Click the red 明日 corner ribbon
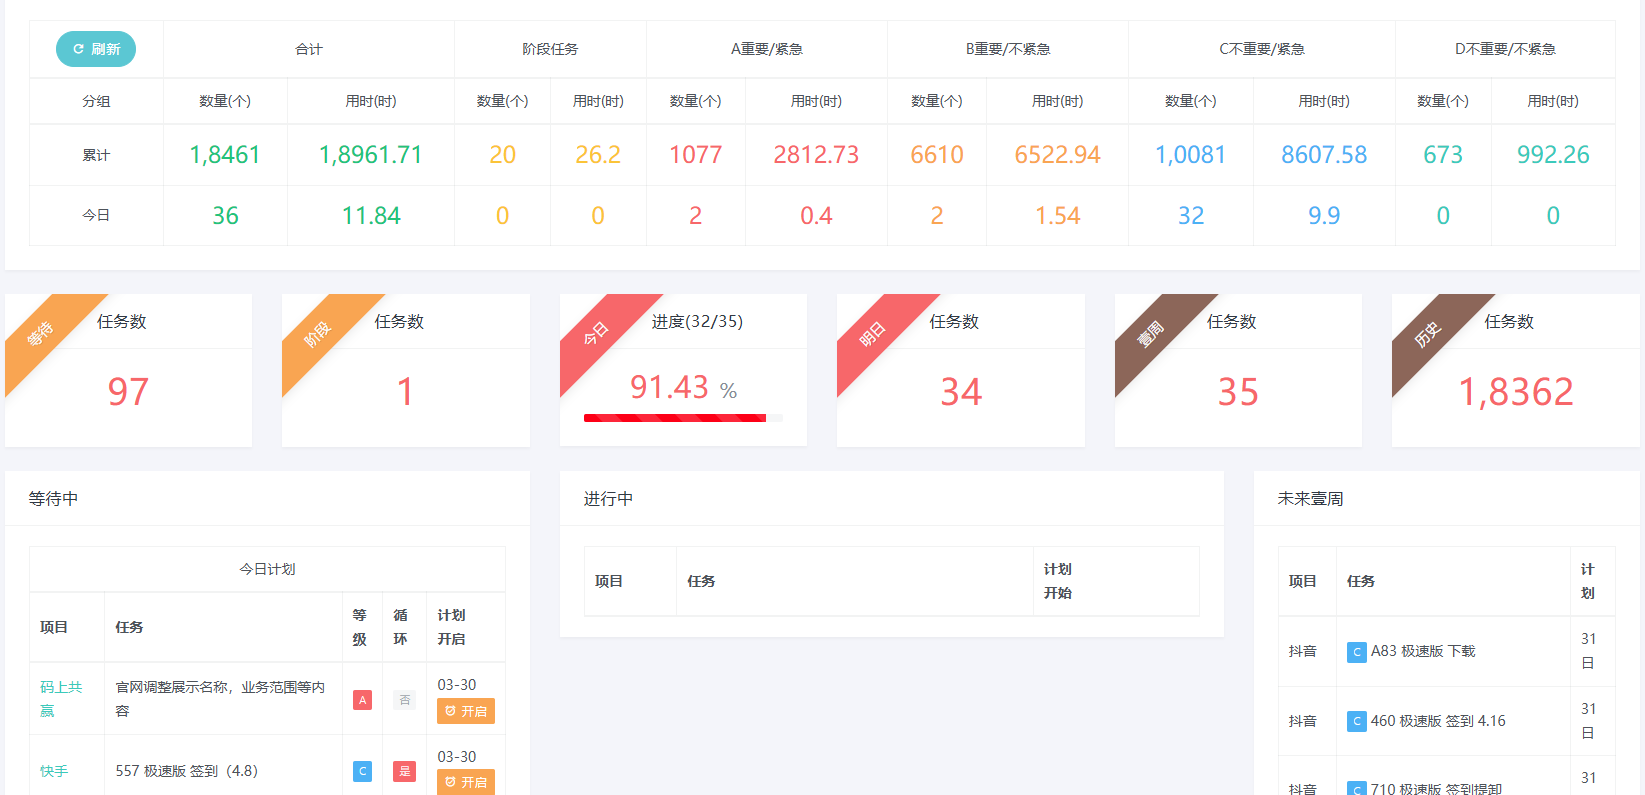Screen dimensions: 1645x795 874,333
